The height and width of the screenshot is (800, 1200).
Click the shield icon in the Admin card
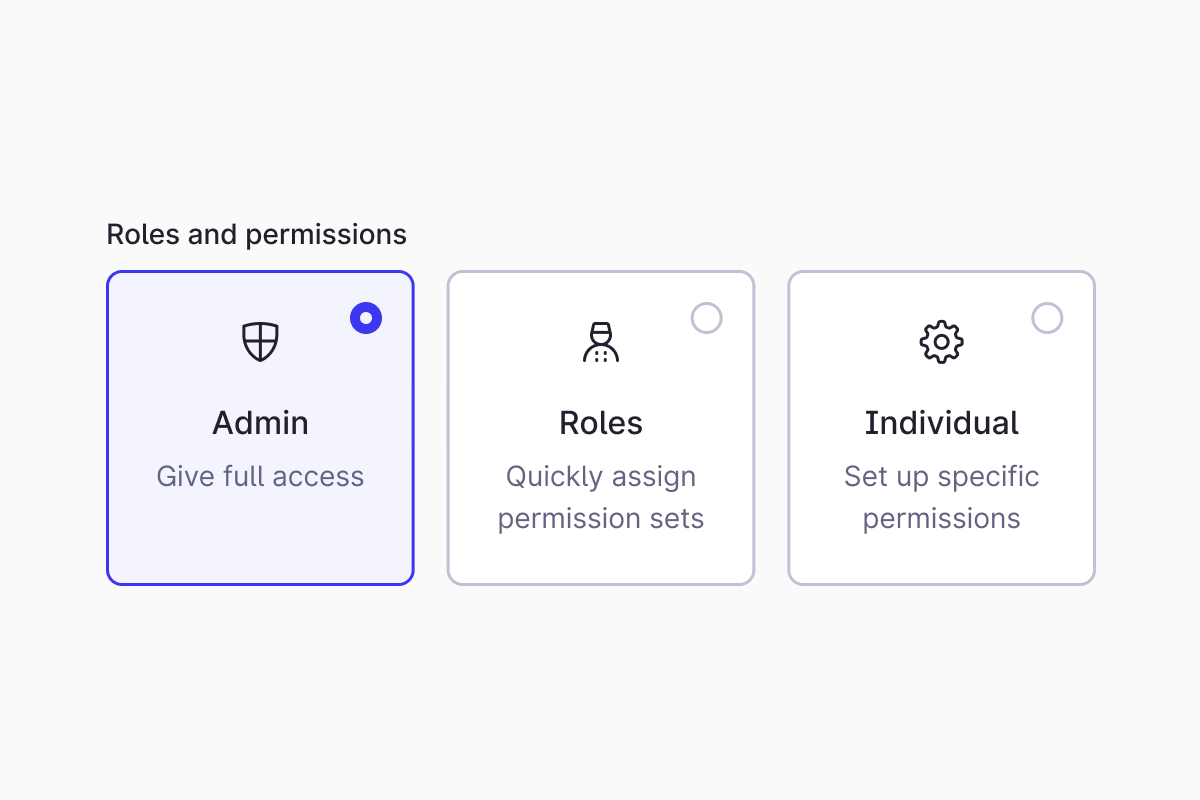(x=260, y=342)
